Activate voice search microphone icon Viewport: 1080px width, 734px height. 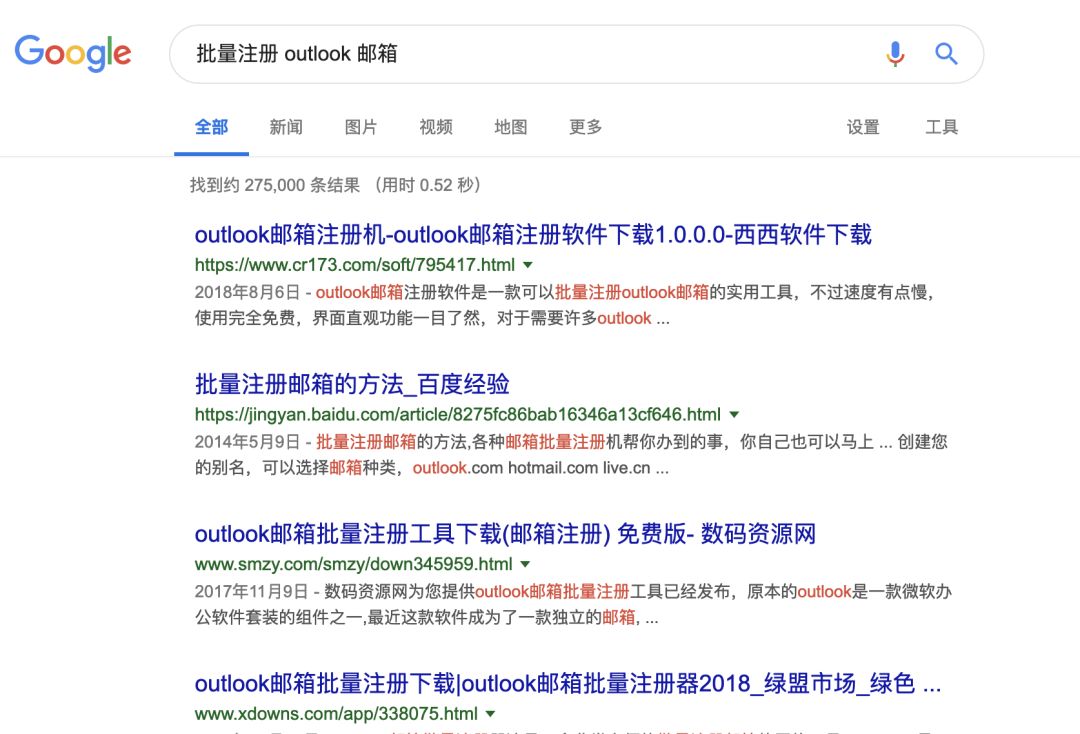pos(895,54)
